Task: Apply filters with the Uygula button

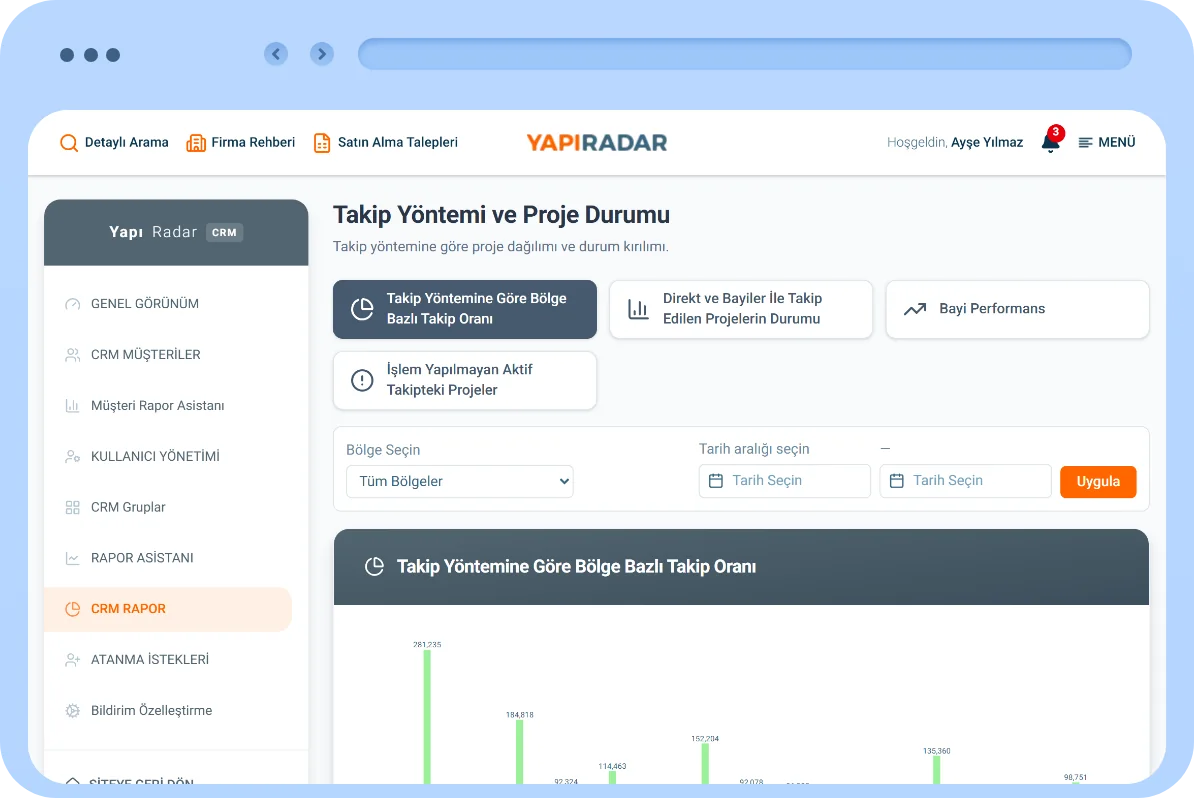Action: coord(1097,481)
